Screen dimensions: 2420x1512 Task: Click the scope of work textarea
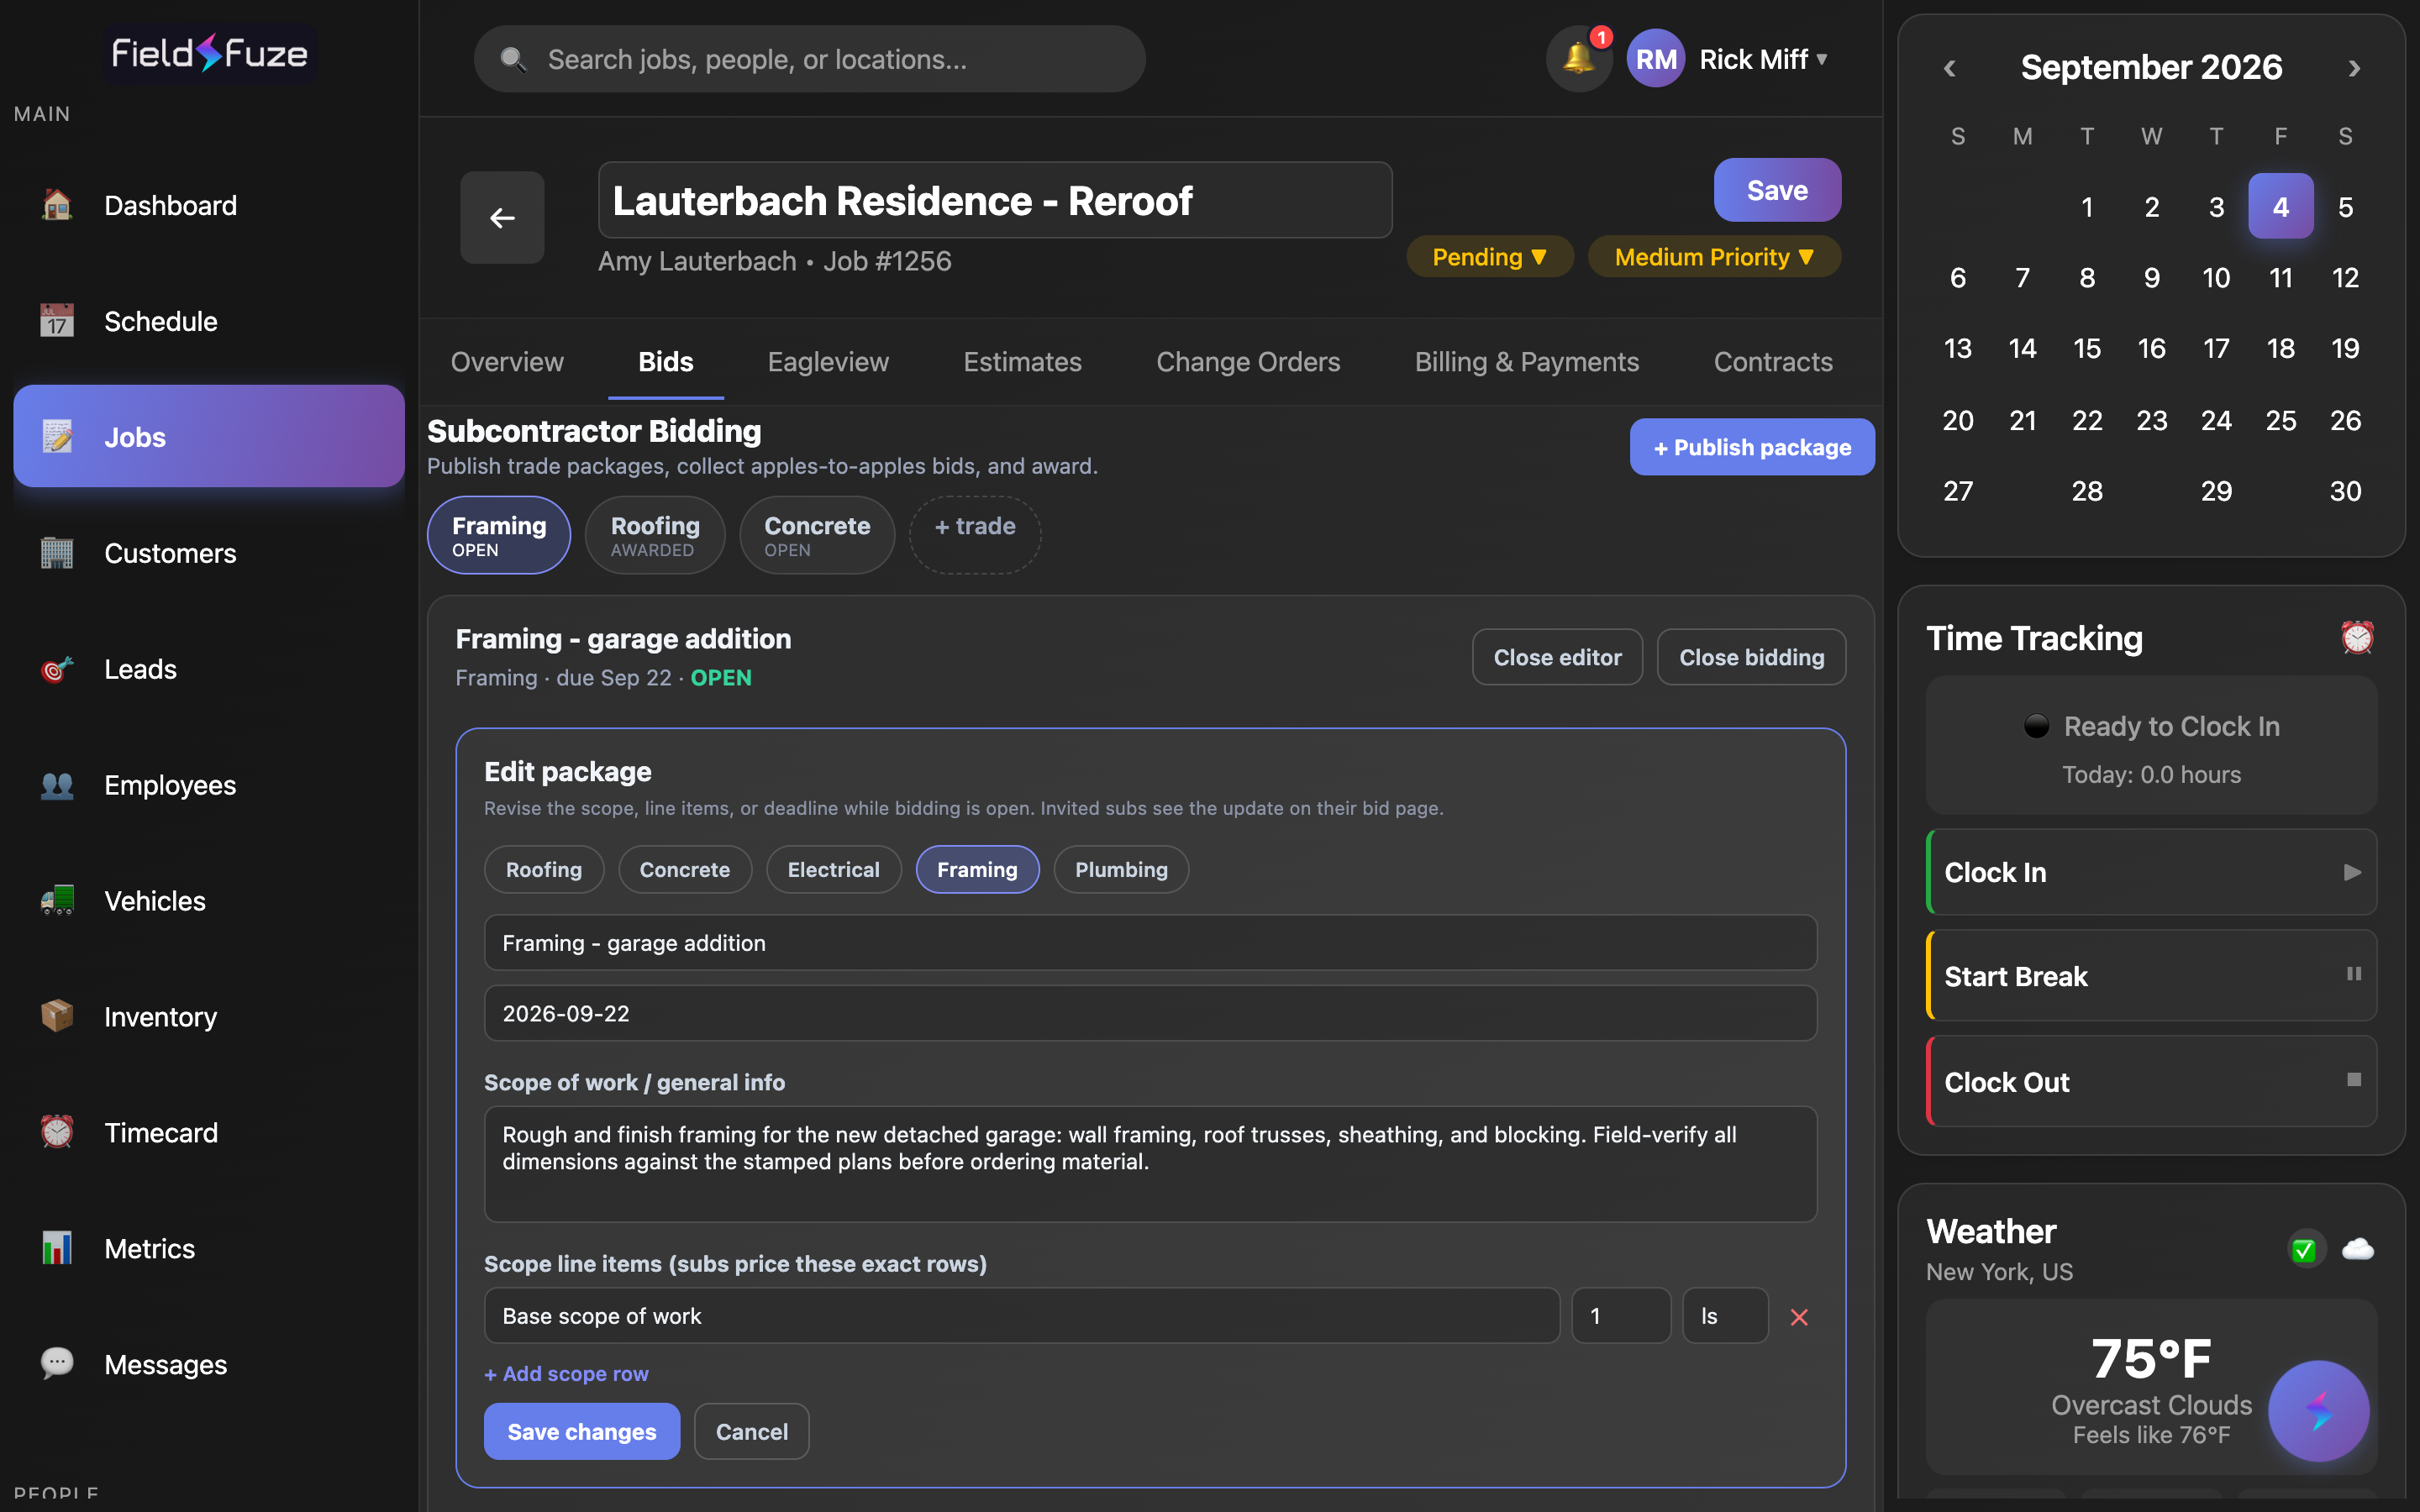click(1150, 1164)
